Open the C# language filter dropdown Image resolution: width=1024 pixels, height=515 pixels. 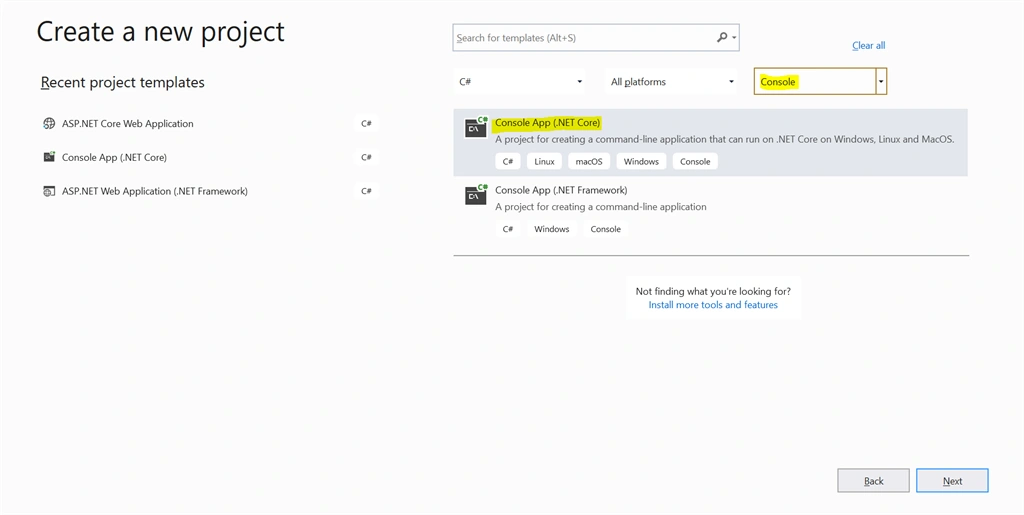point(520,82)
